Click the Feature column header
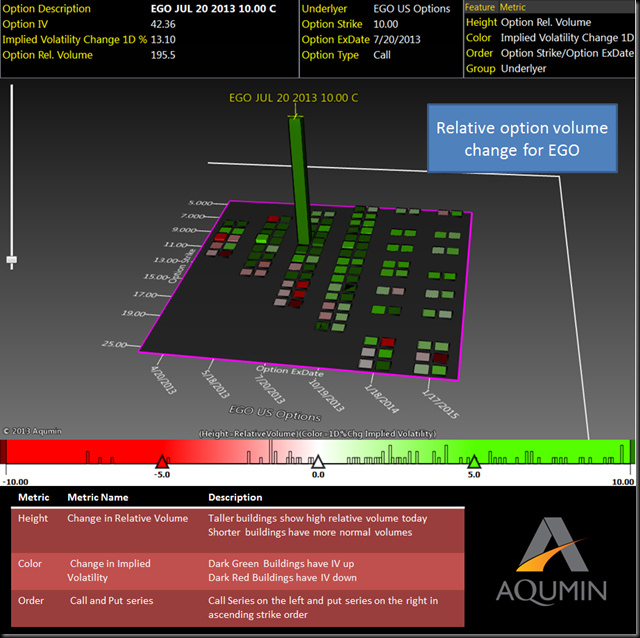 click(x=480, y=7)
